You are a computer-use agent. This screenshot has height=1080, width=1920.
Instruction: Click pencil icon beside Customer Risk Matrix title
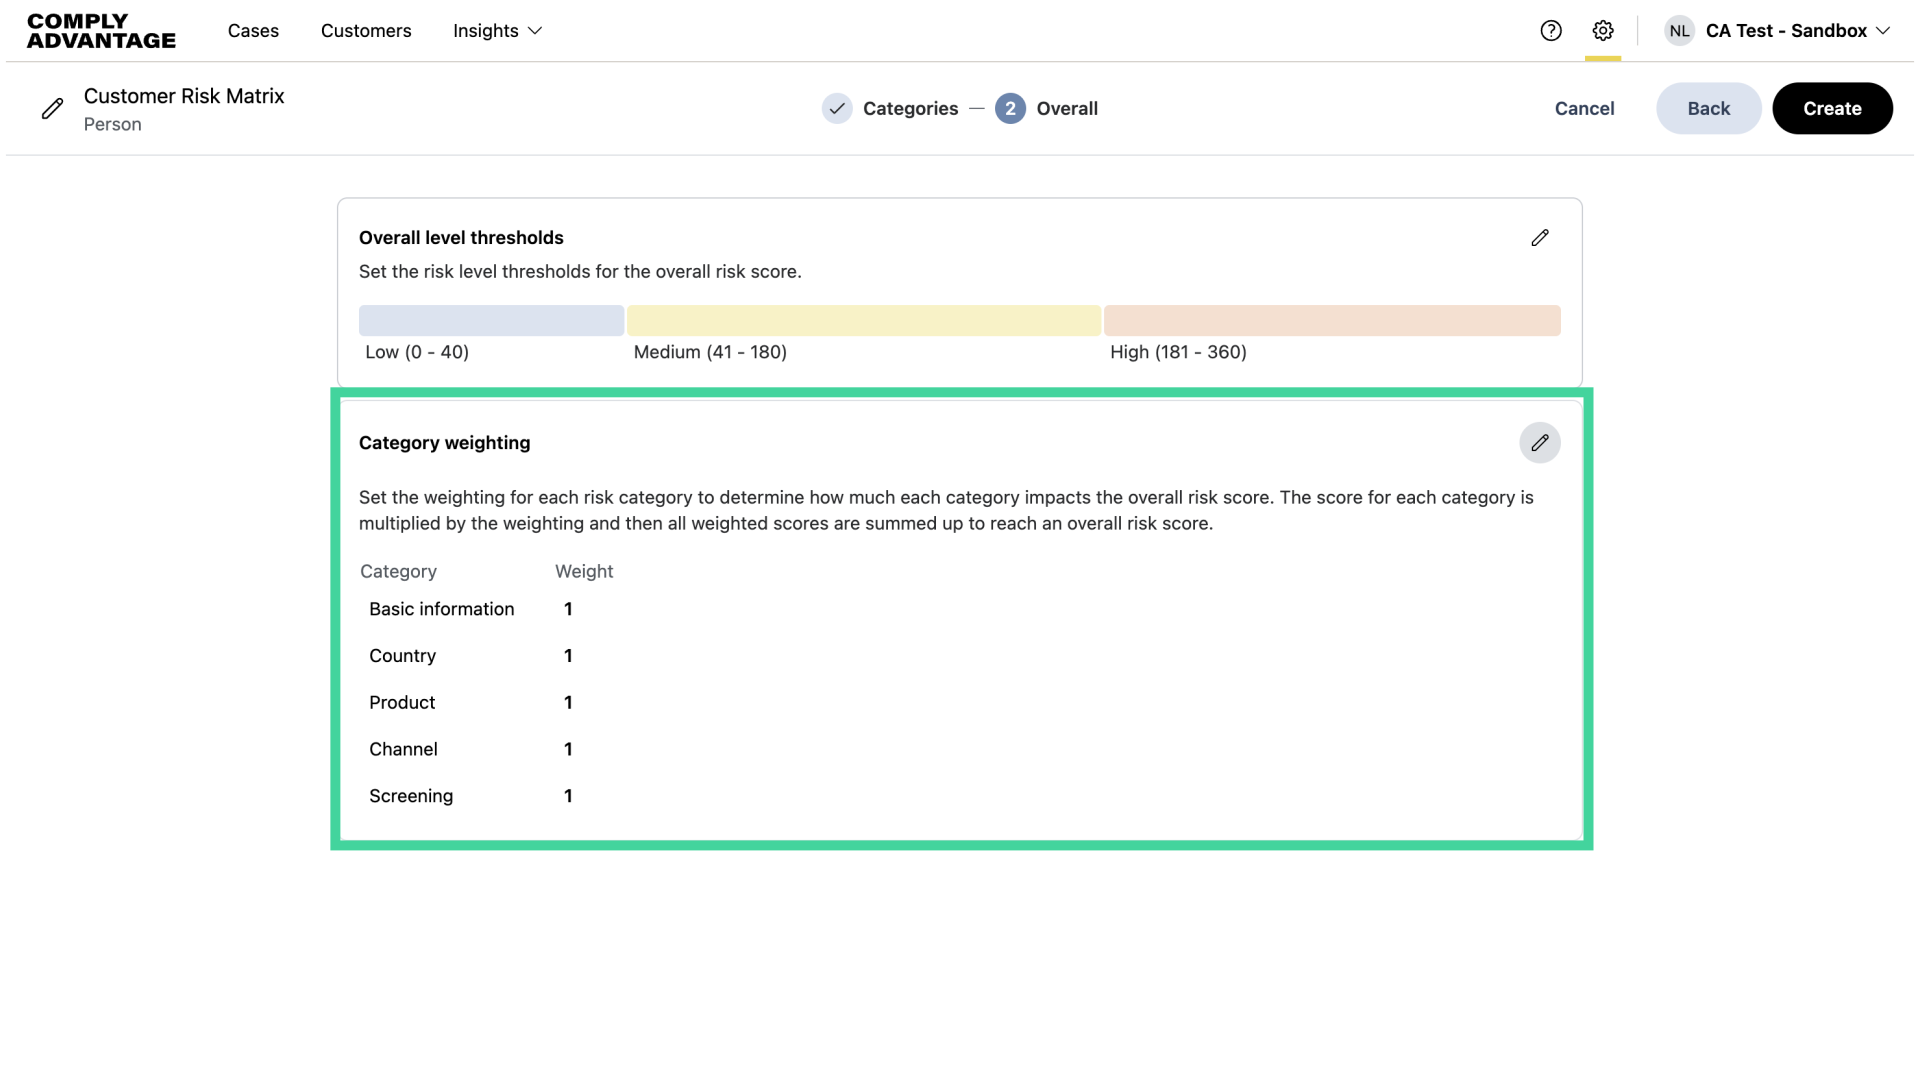pyautogui.click(x=53, y=109)
